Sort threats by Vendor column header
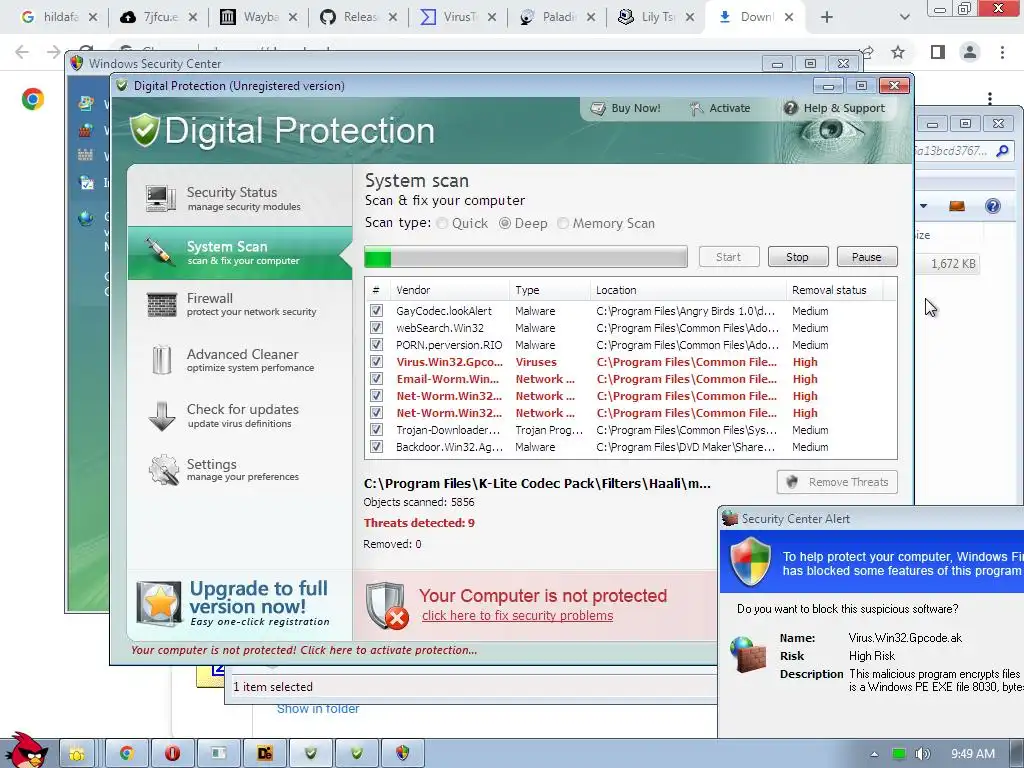Screen dimensions: 1024x768 [x=449, y=290]
